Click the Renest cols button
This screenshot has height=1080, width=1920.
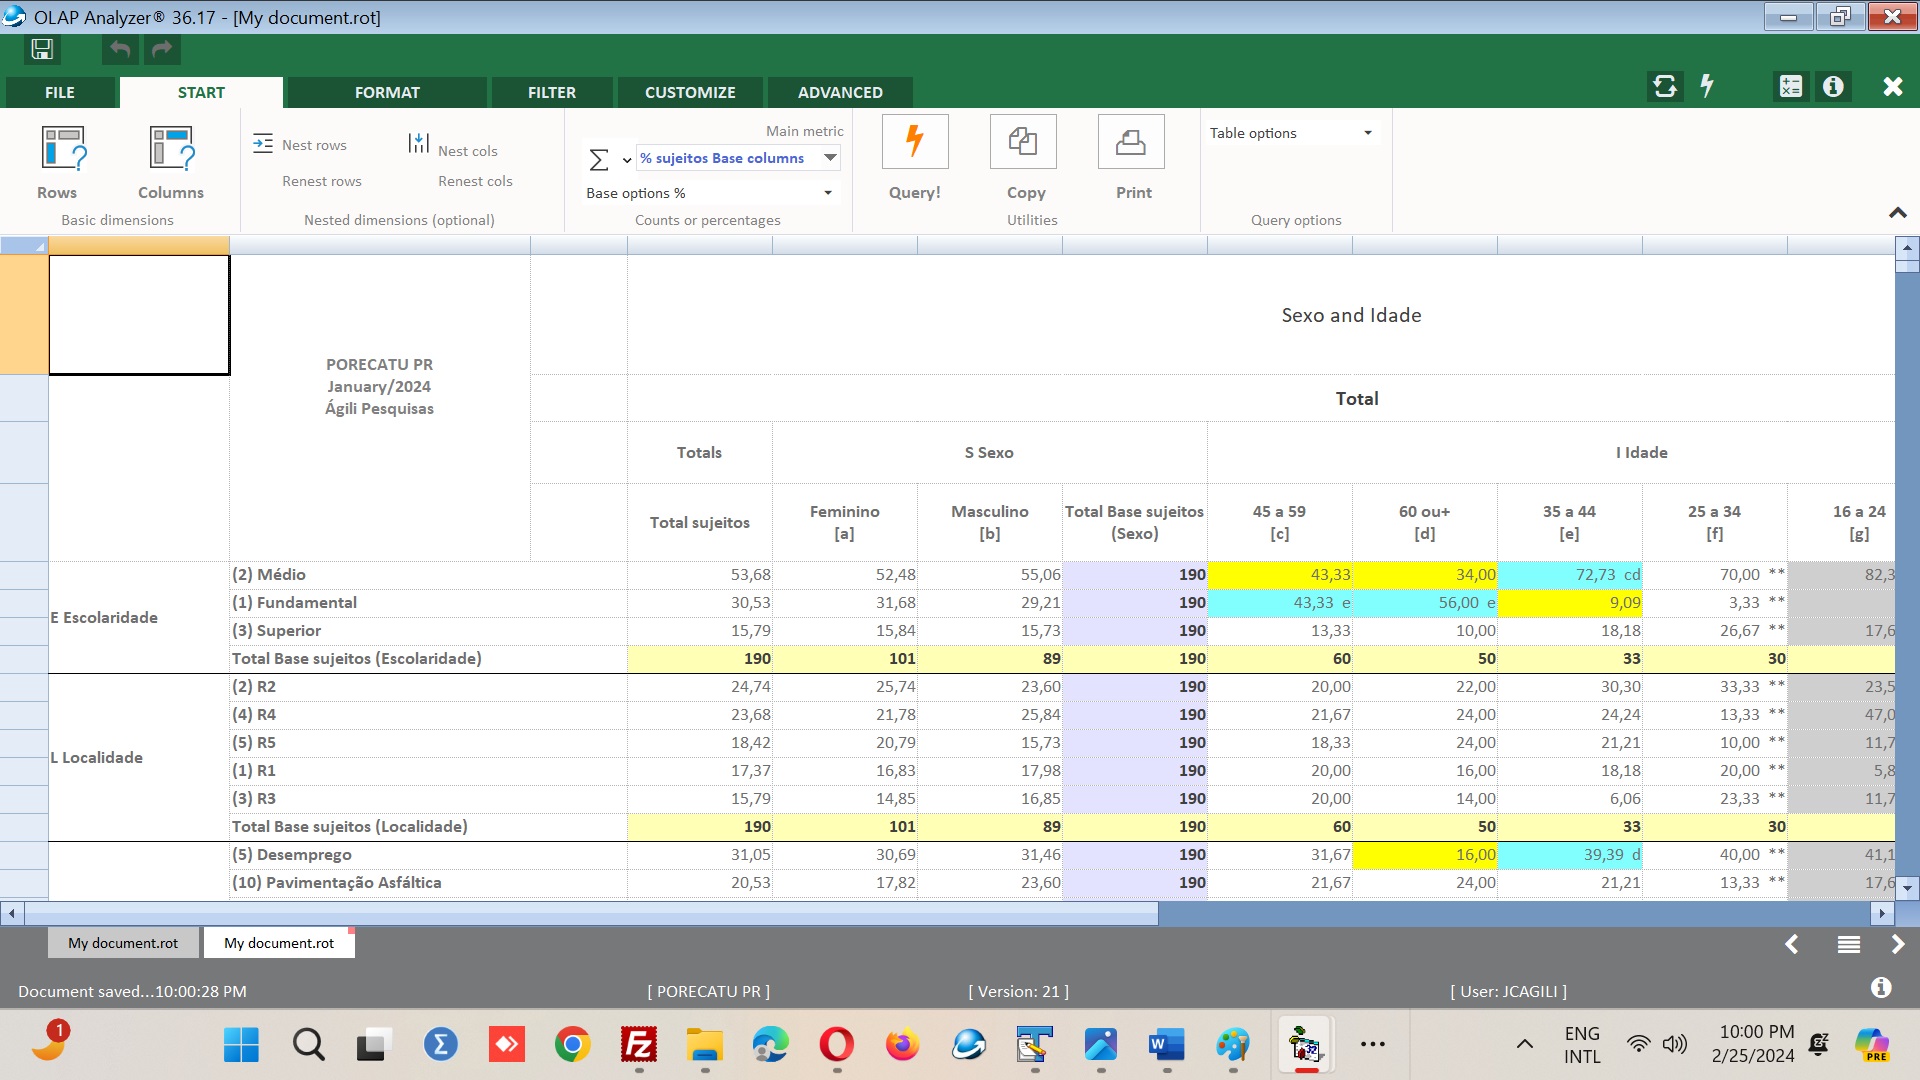(475, 181)
